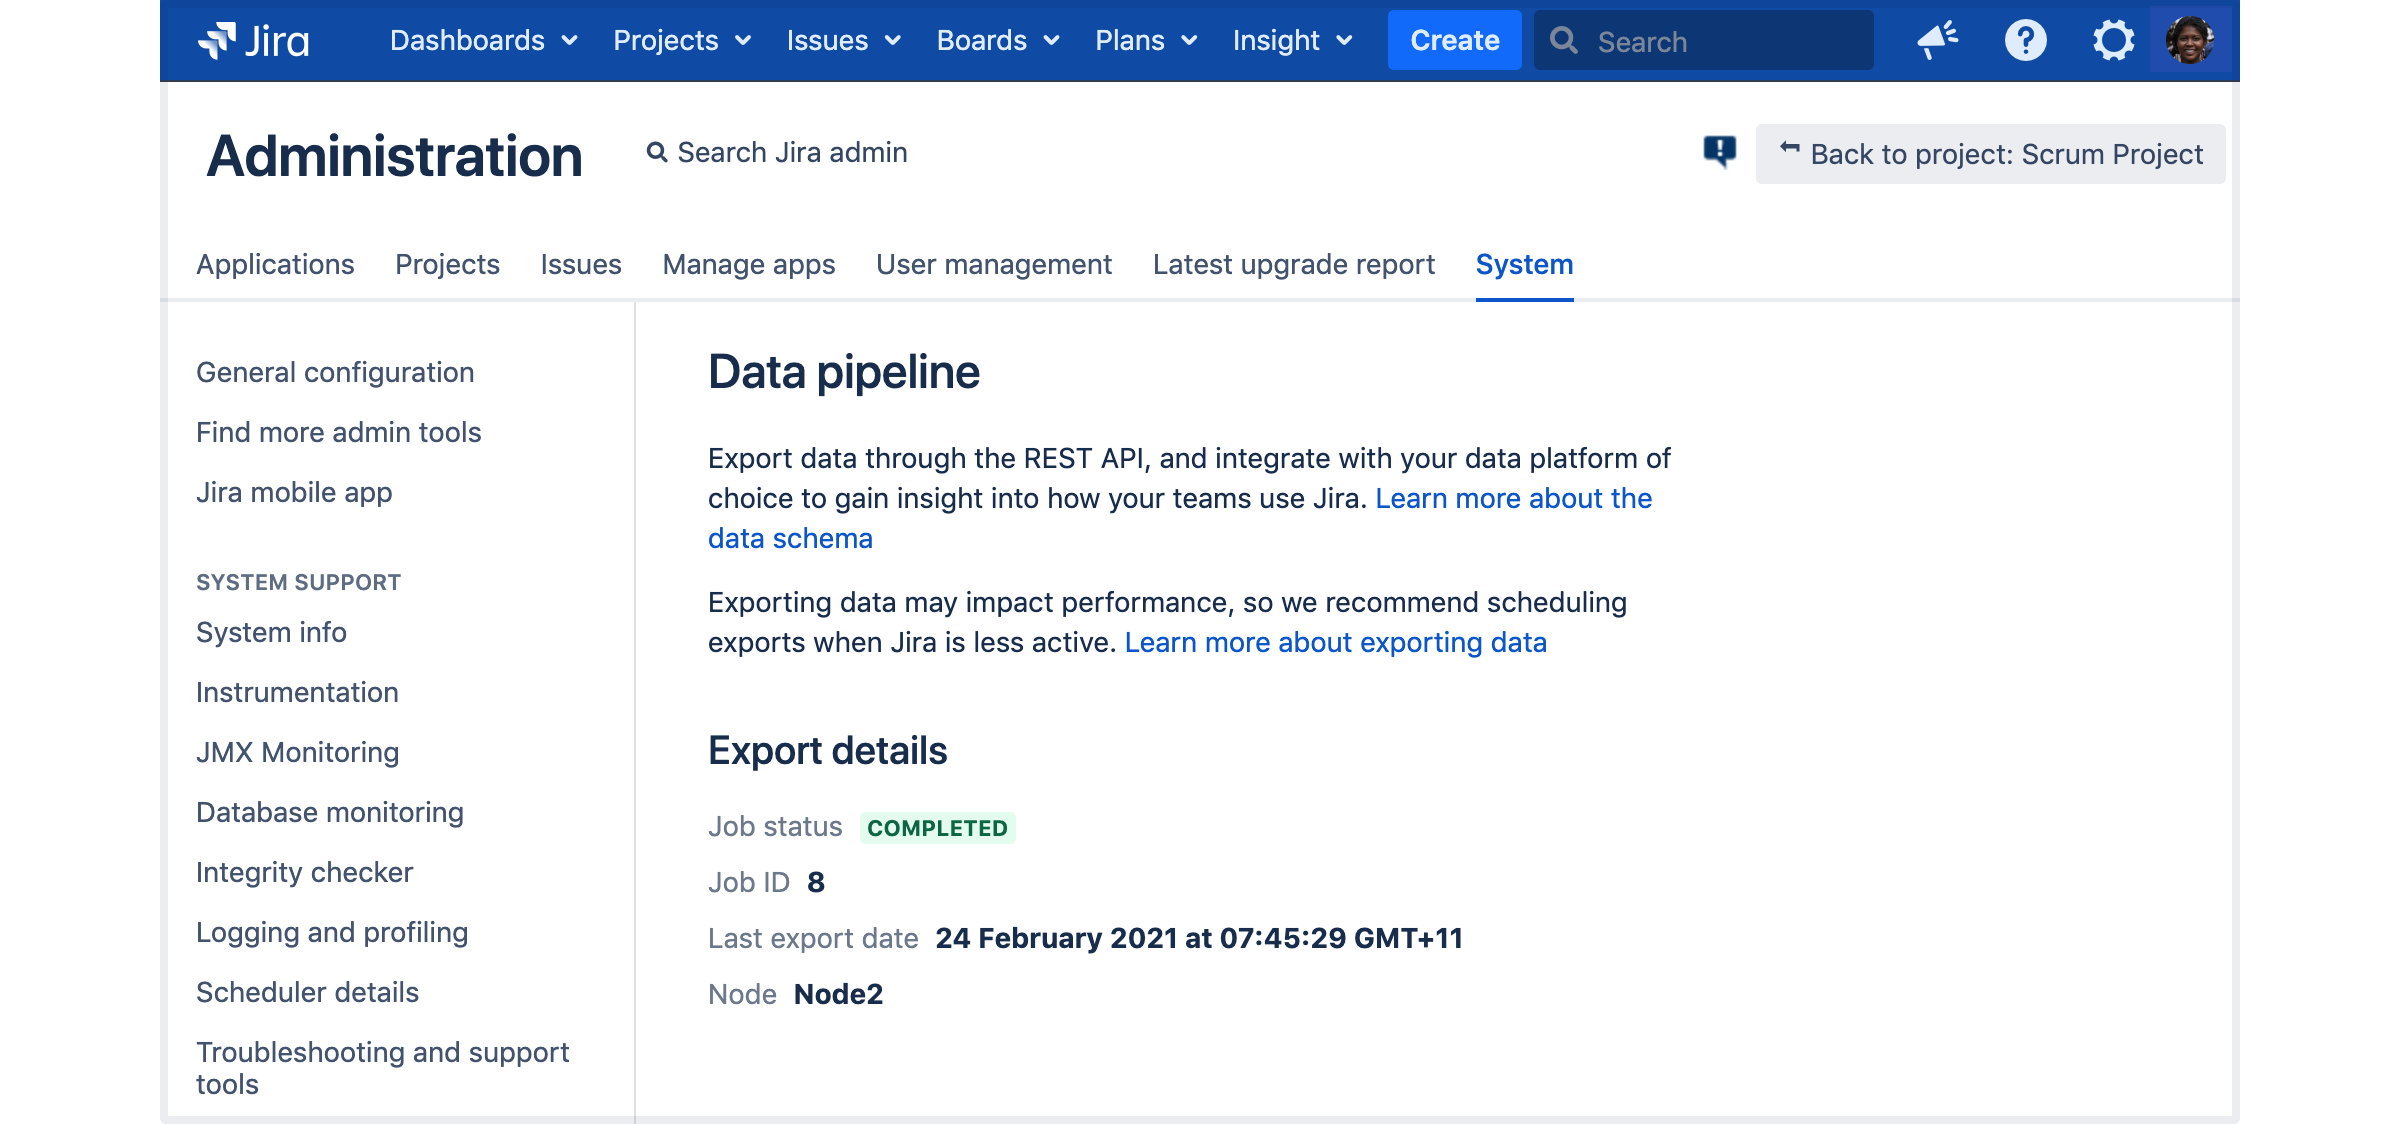Screen dimensions: 2400x1124
Task: Open the Latest upgrade report tab
Action: pyautogui.click(x=1294, y=264)
